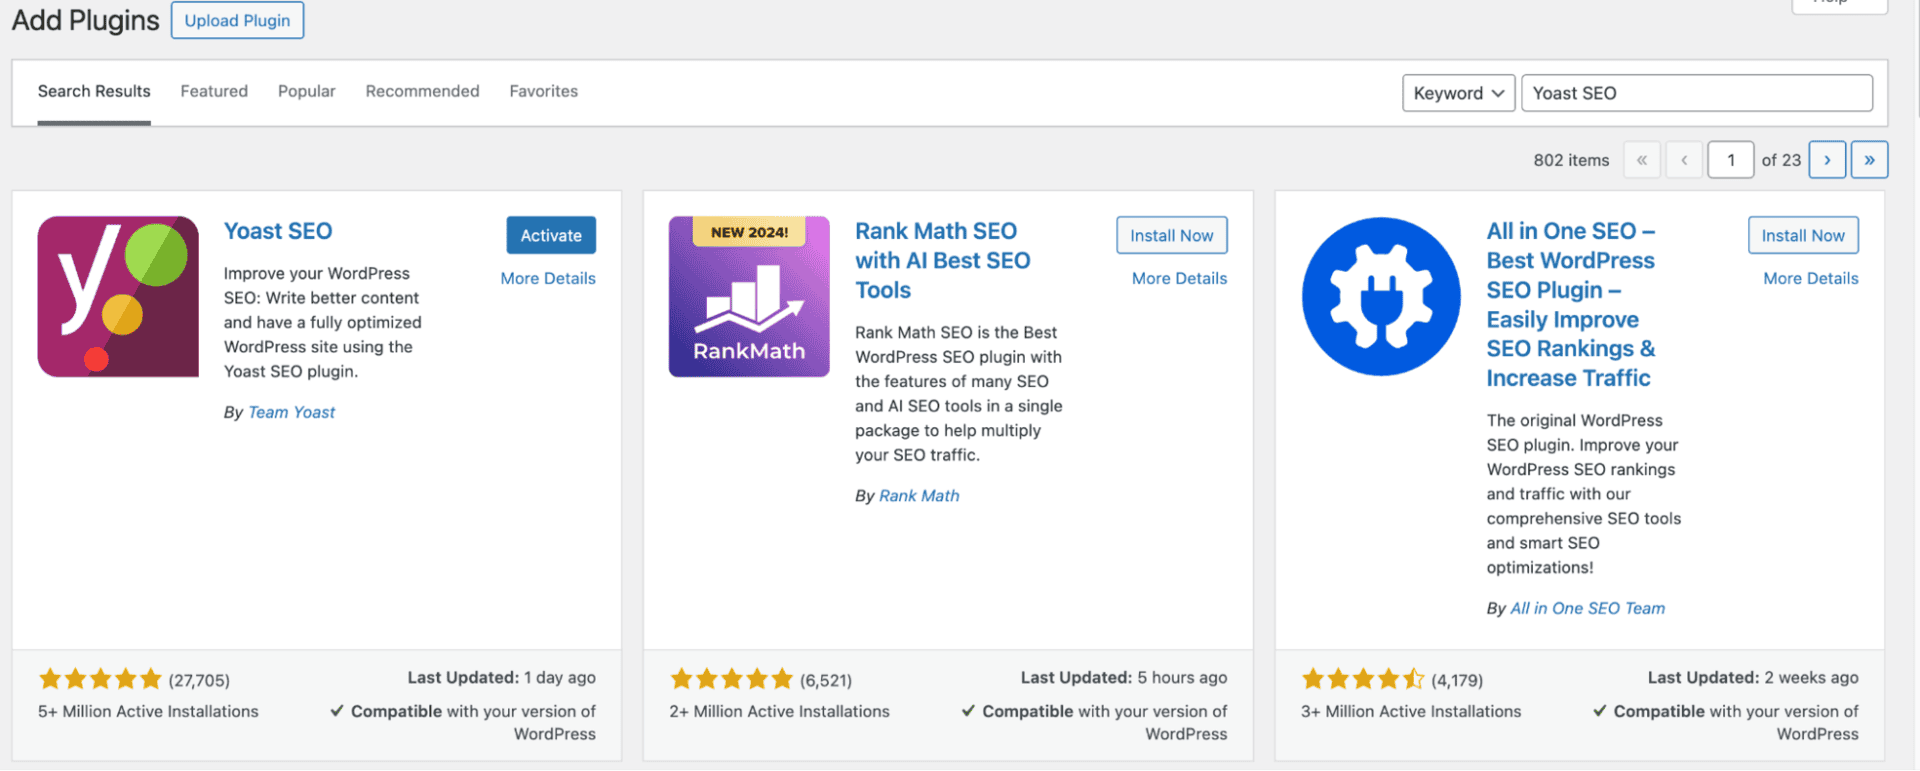Open the Favorites plugins tab
1920x771 pixels.
543,91
